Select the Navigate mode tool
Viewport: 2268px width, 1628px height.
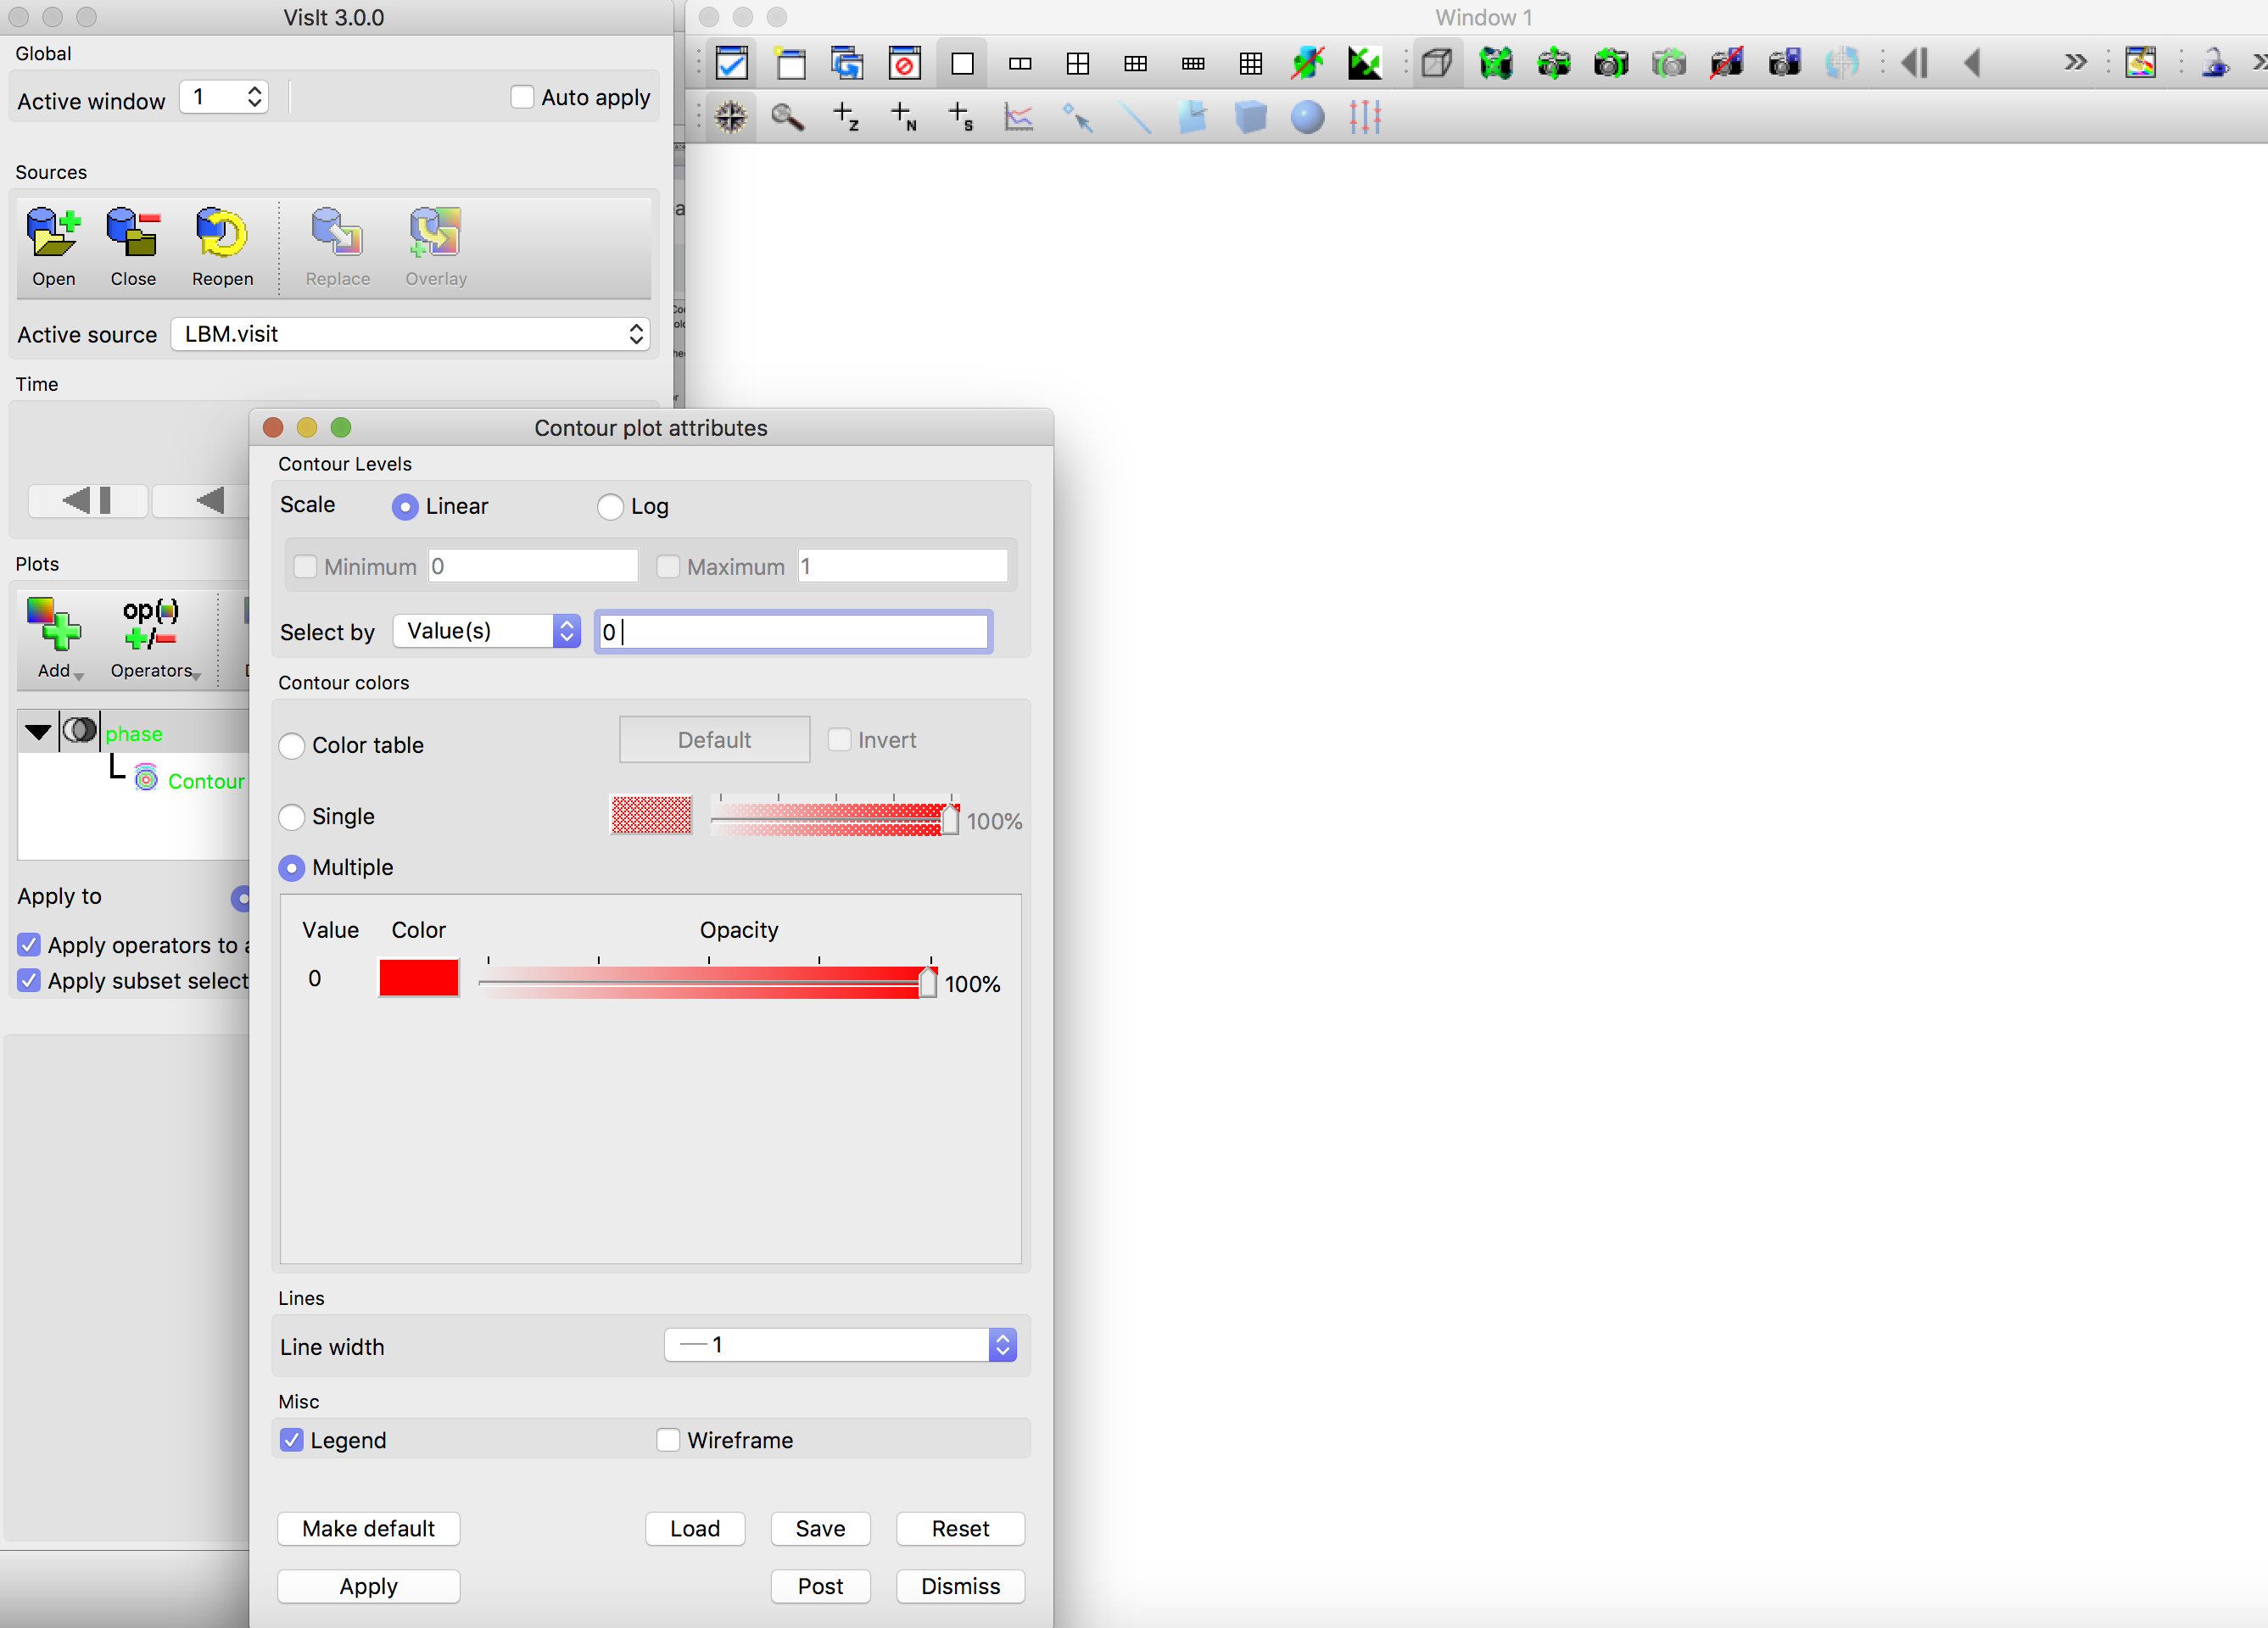(731, 118)
